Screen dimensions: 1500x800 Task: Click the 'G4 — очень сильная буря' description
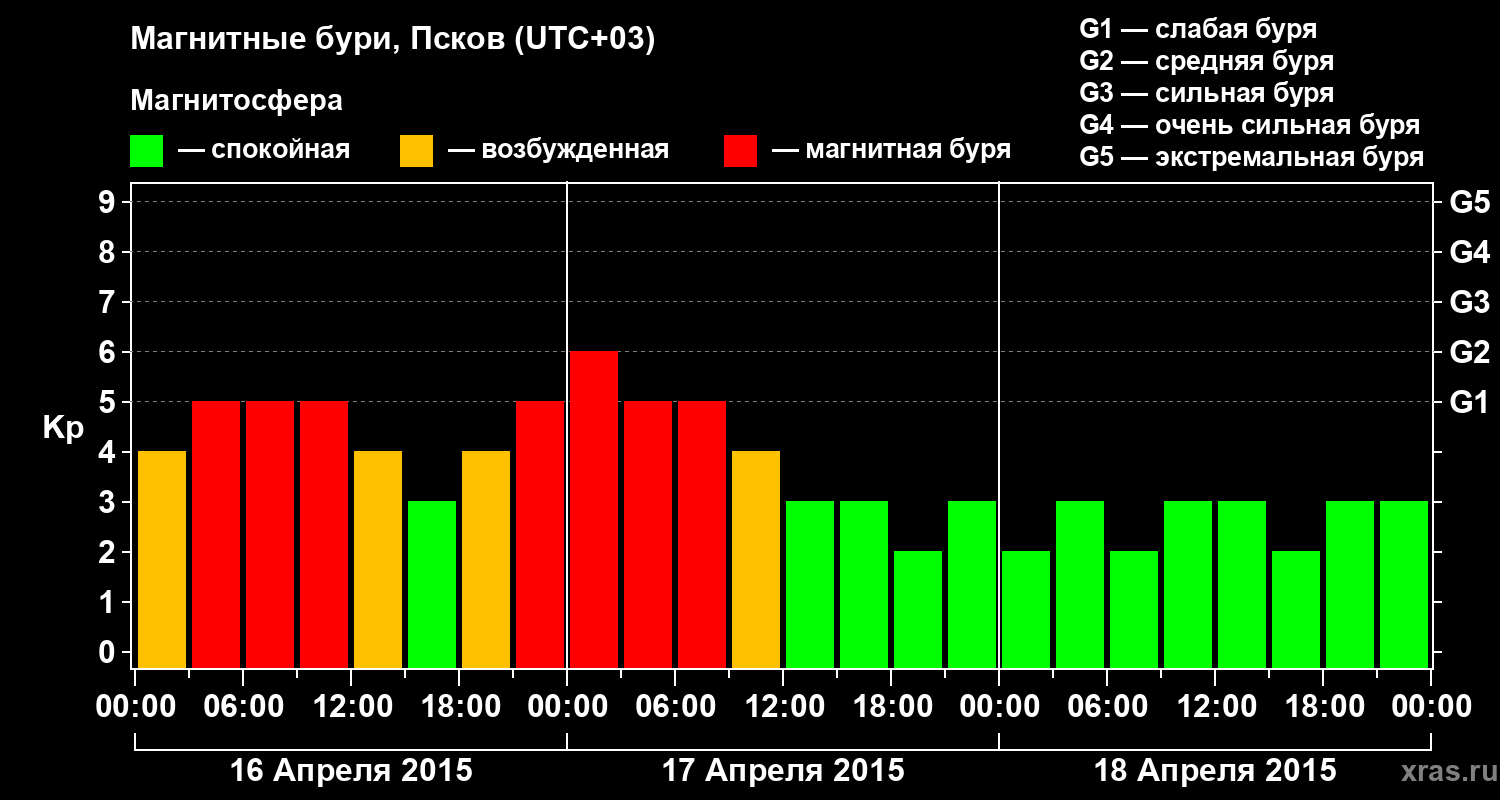(x=1250, y=125)
